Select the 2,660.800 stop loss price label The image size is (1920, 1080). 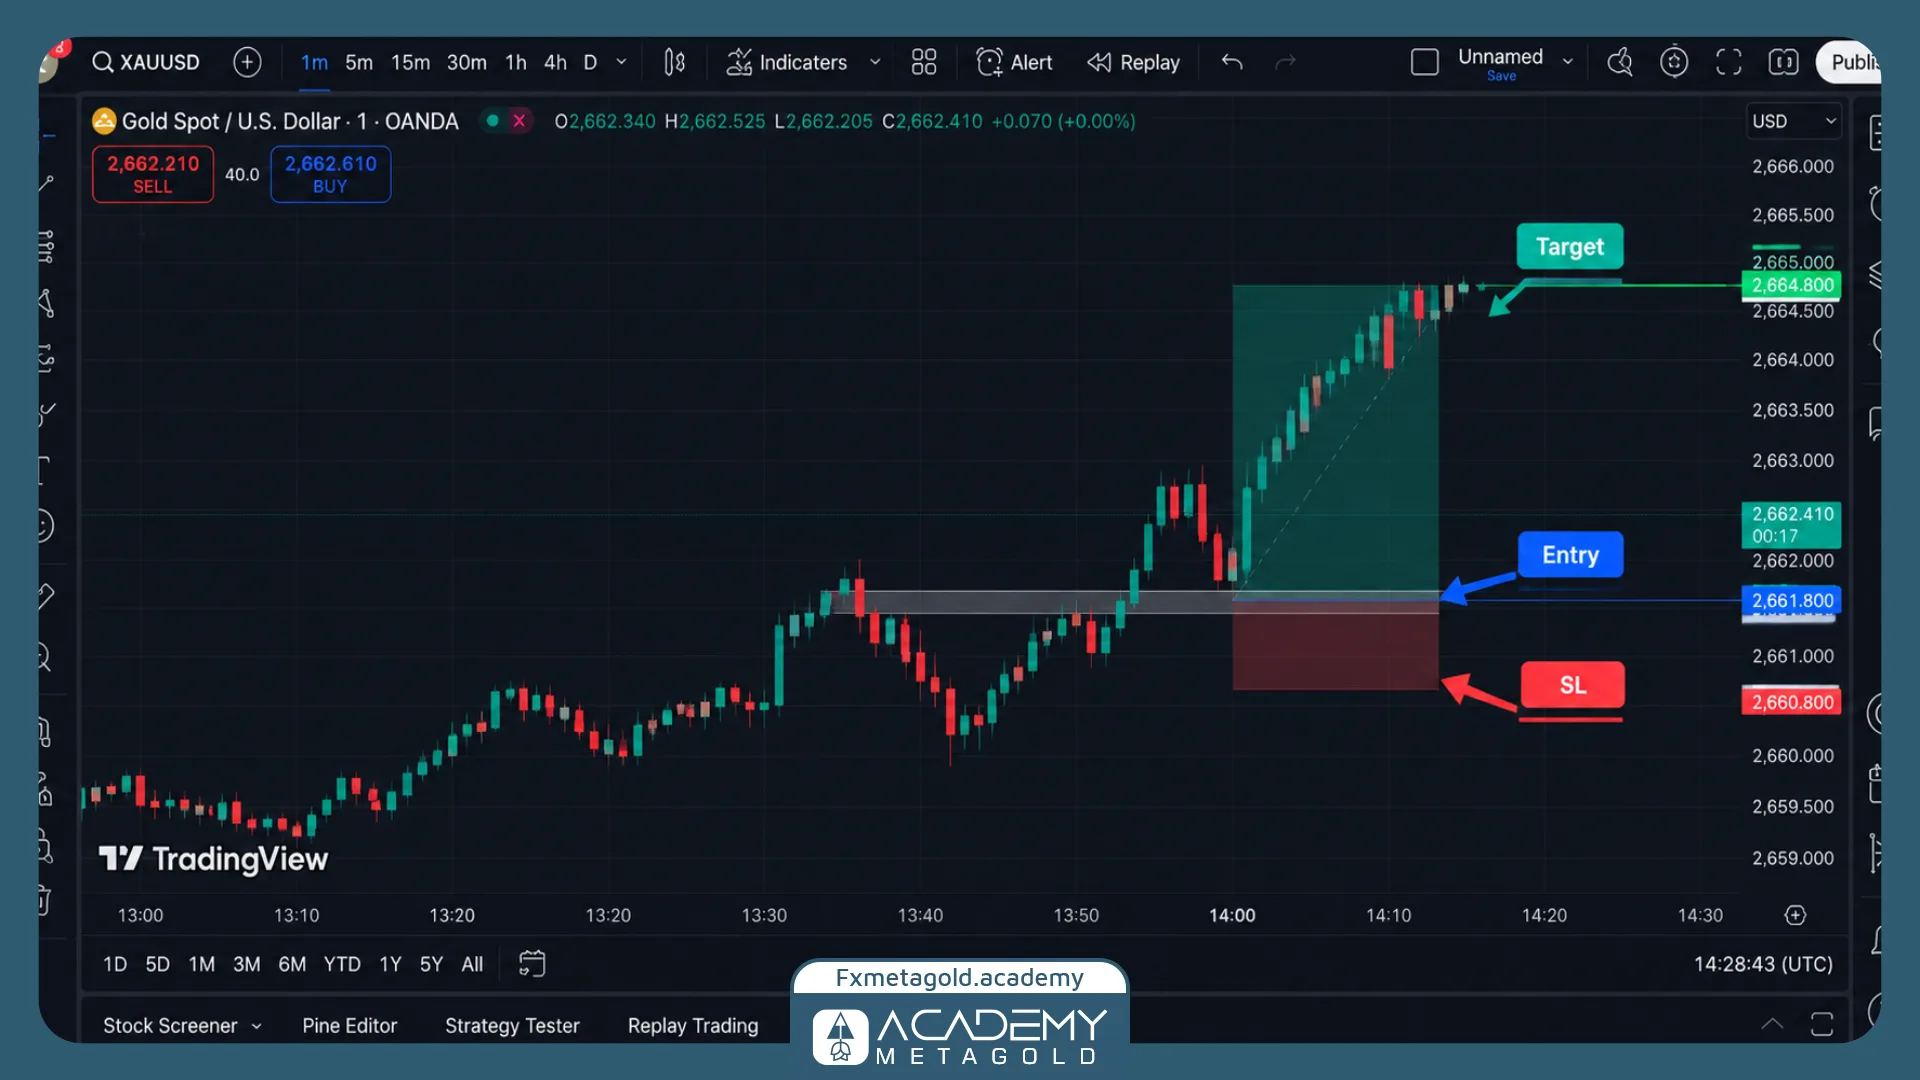click(1792, 702)
